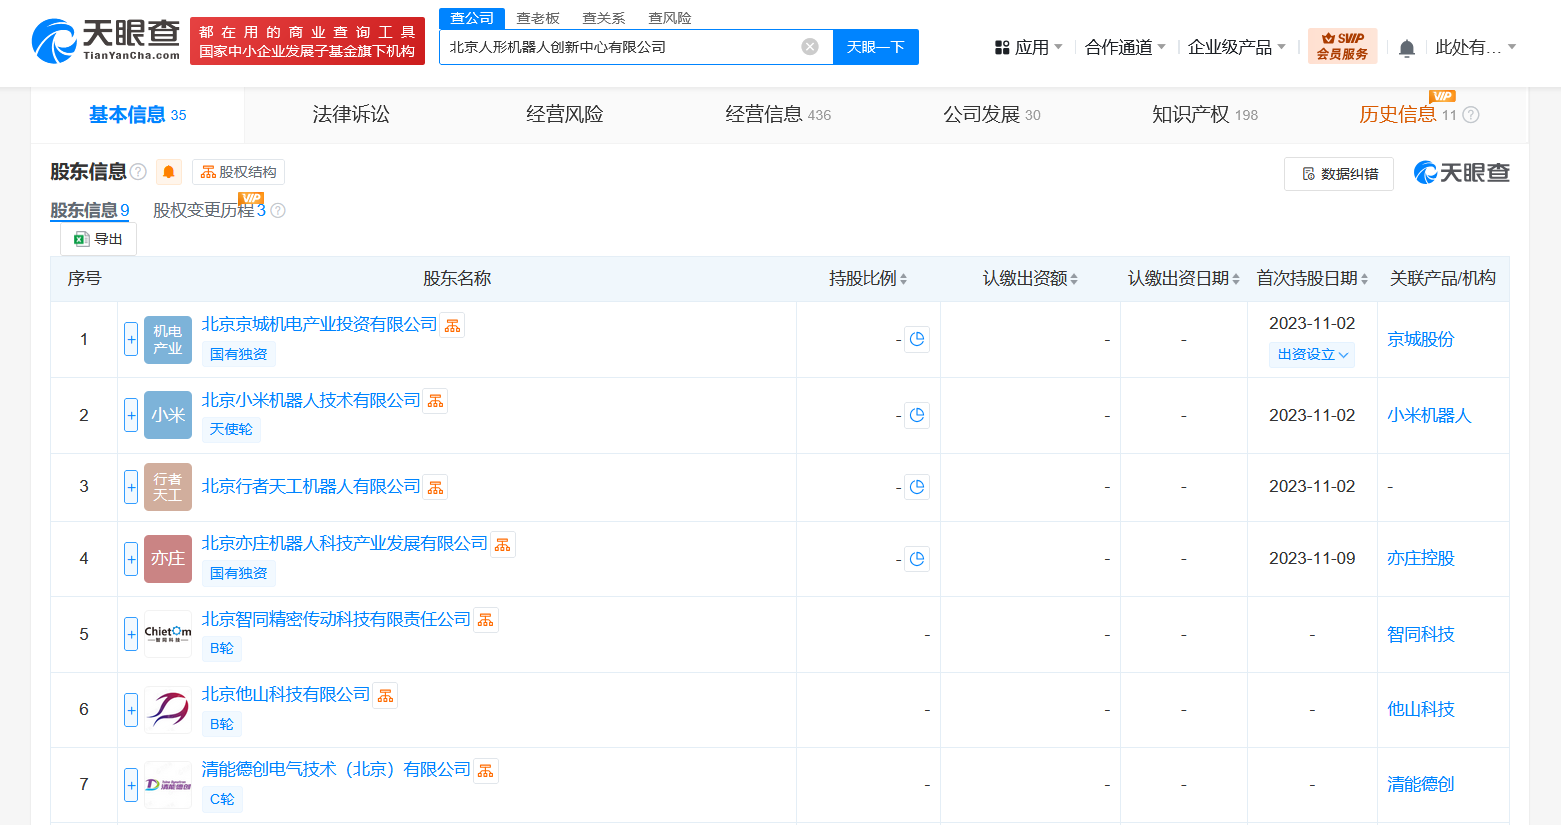The height and width of the screenshot is (825, 1561).
Task: Click 清能德创 company logo thumbnail
Action: pyautogui.click(x=168, y=784)
